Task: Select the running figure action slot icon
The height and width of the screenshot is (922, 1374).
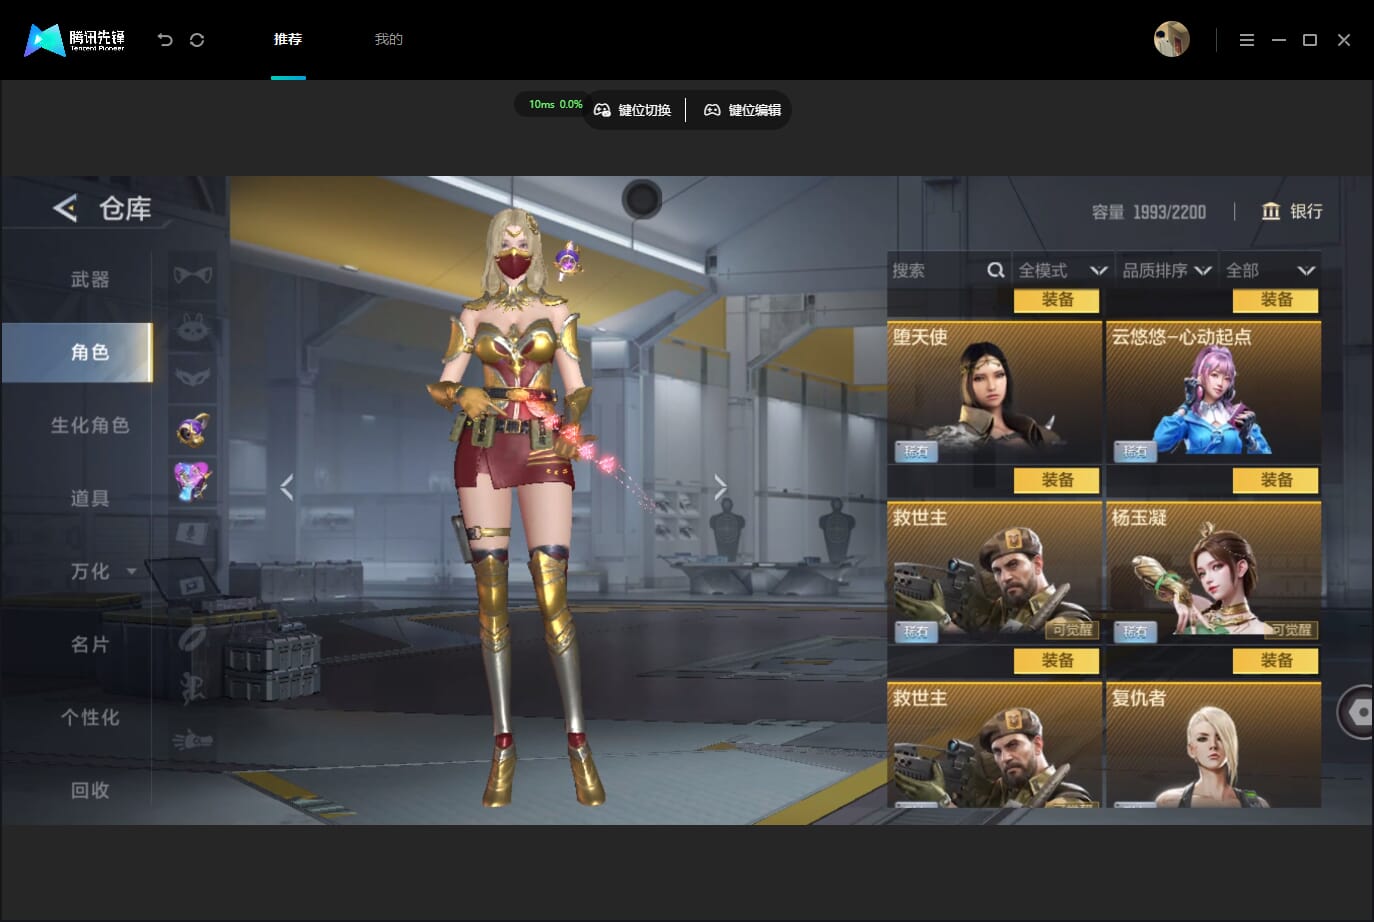Action: tap(193, 688)
